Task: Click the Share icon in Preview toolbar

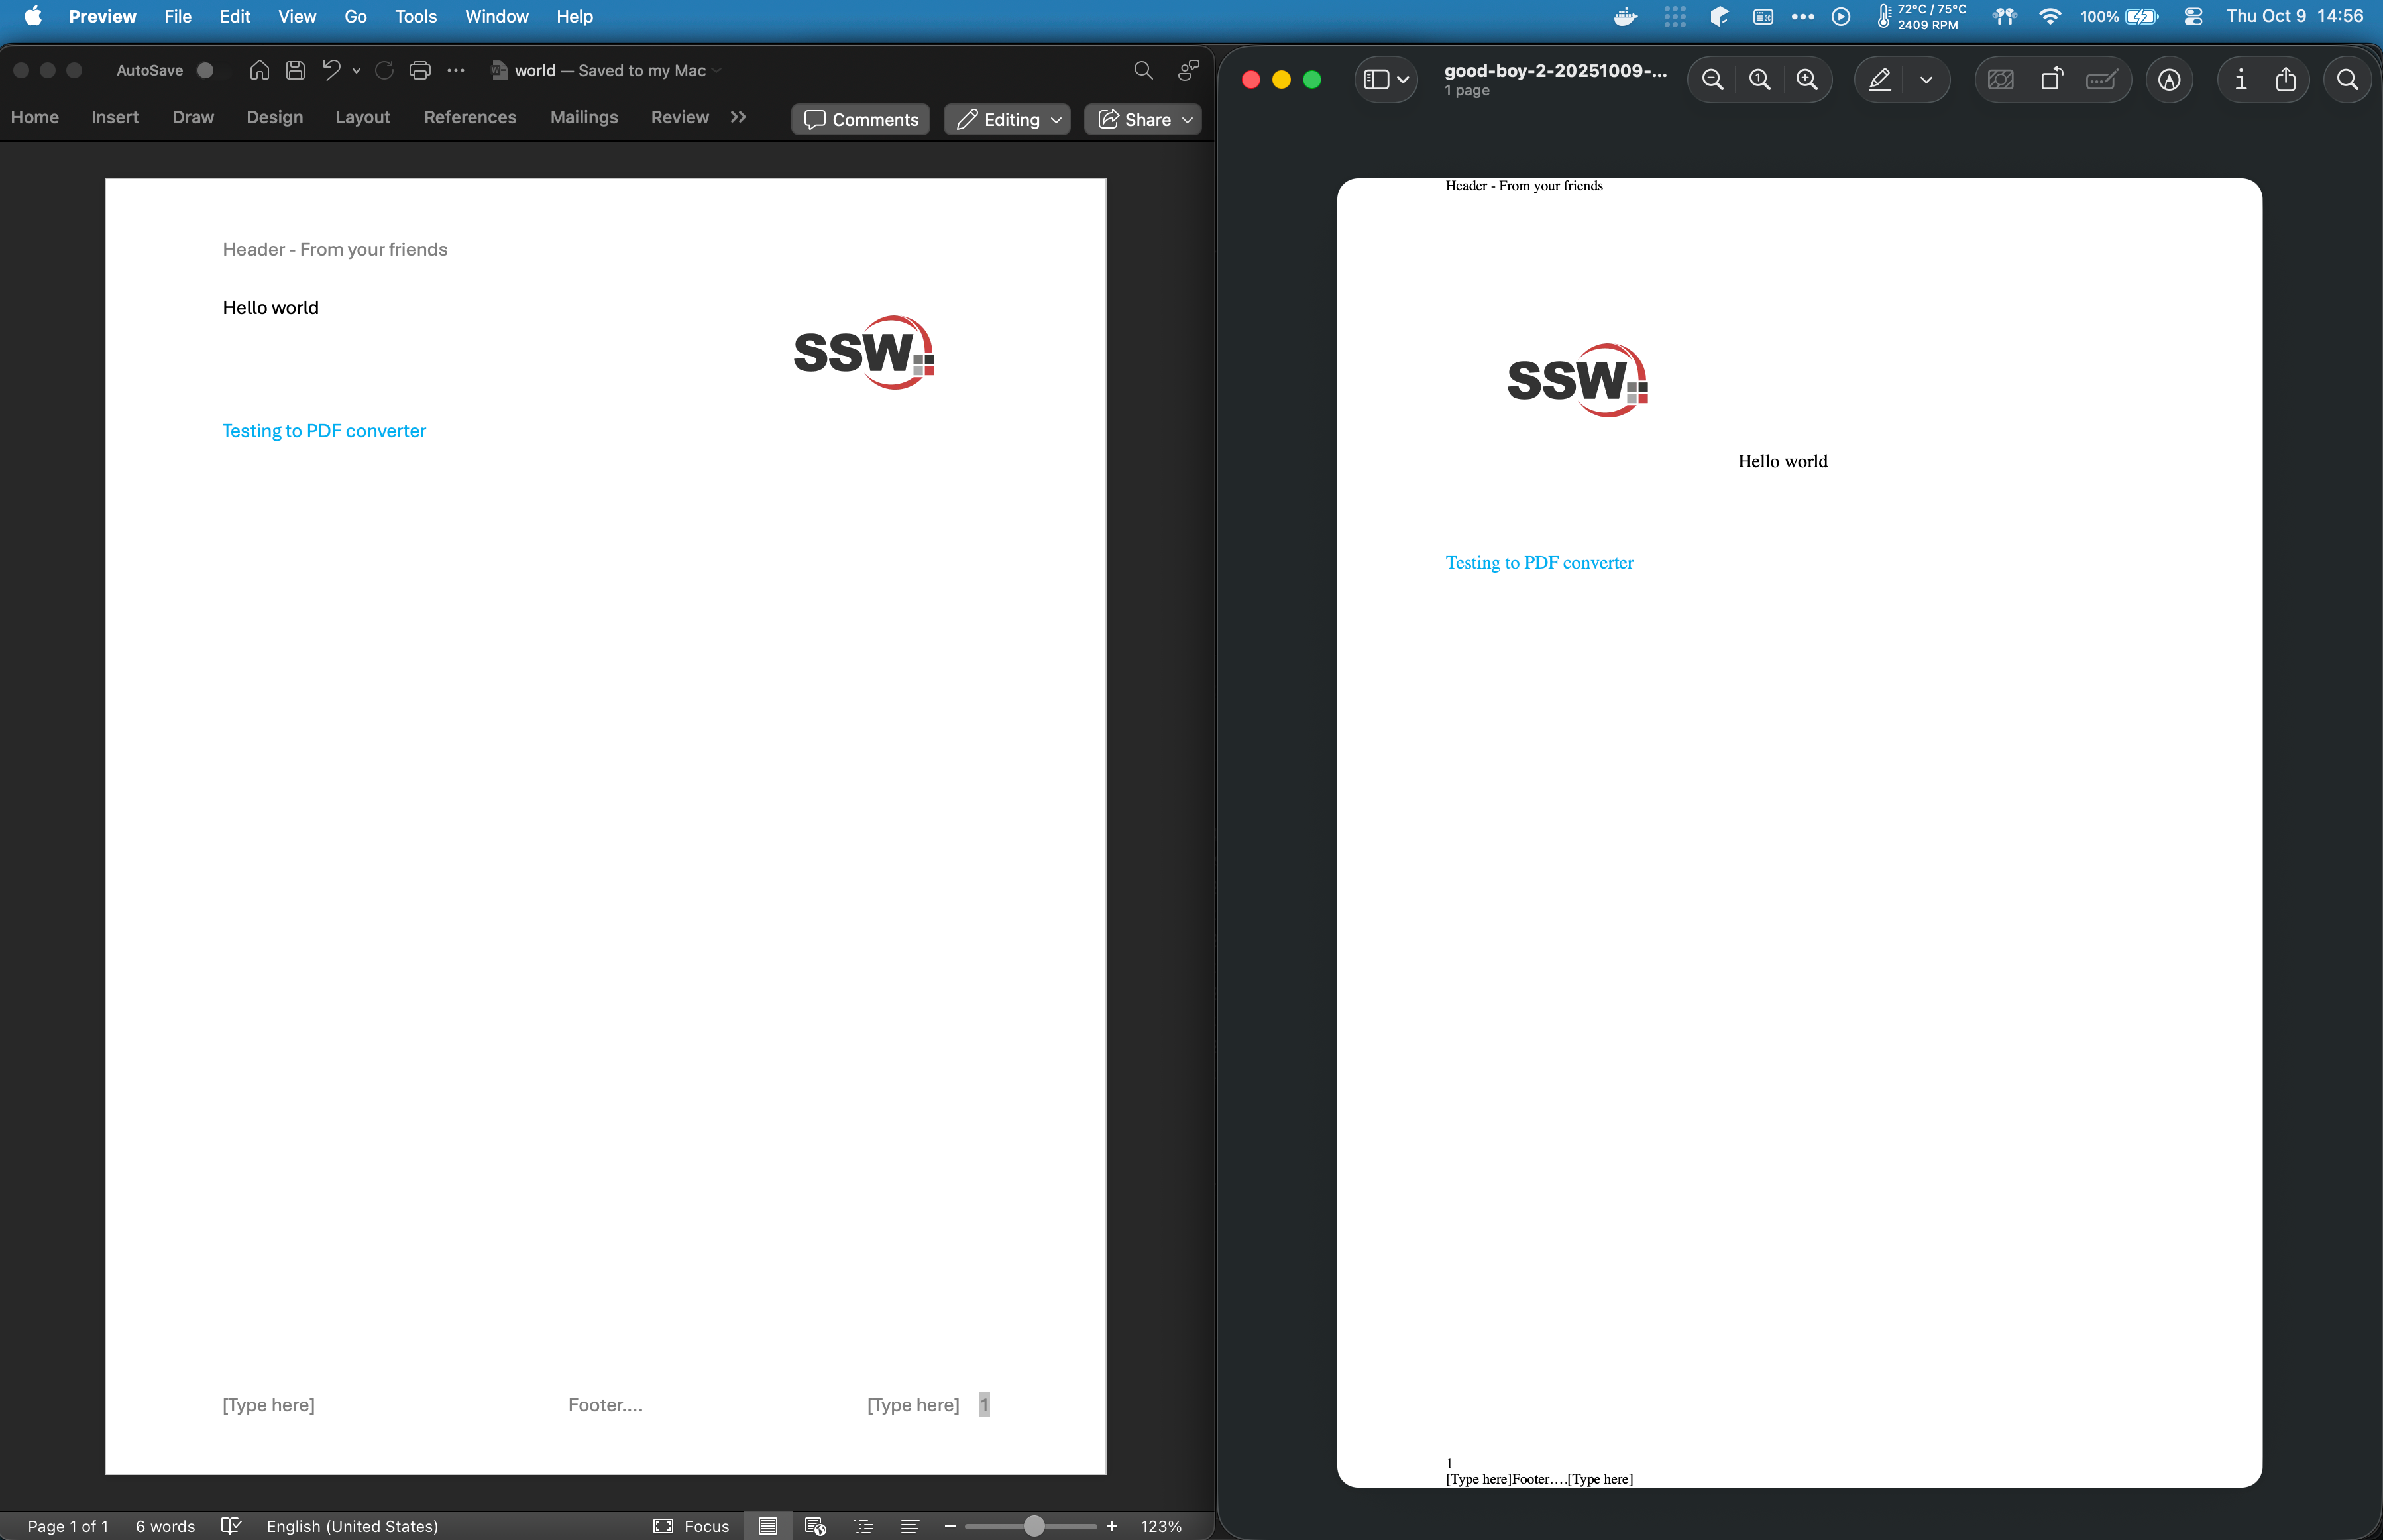Action: point(2285,80)
